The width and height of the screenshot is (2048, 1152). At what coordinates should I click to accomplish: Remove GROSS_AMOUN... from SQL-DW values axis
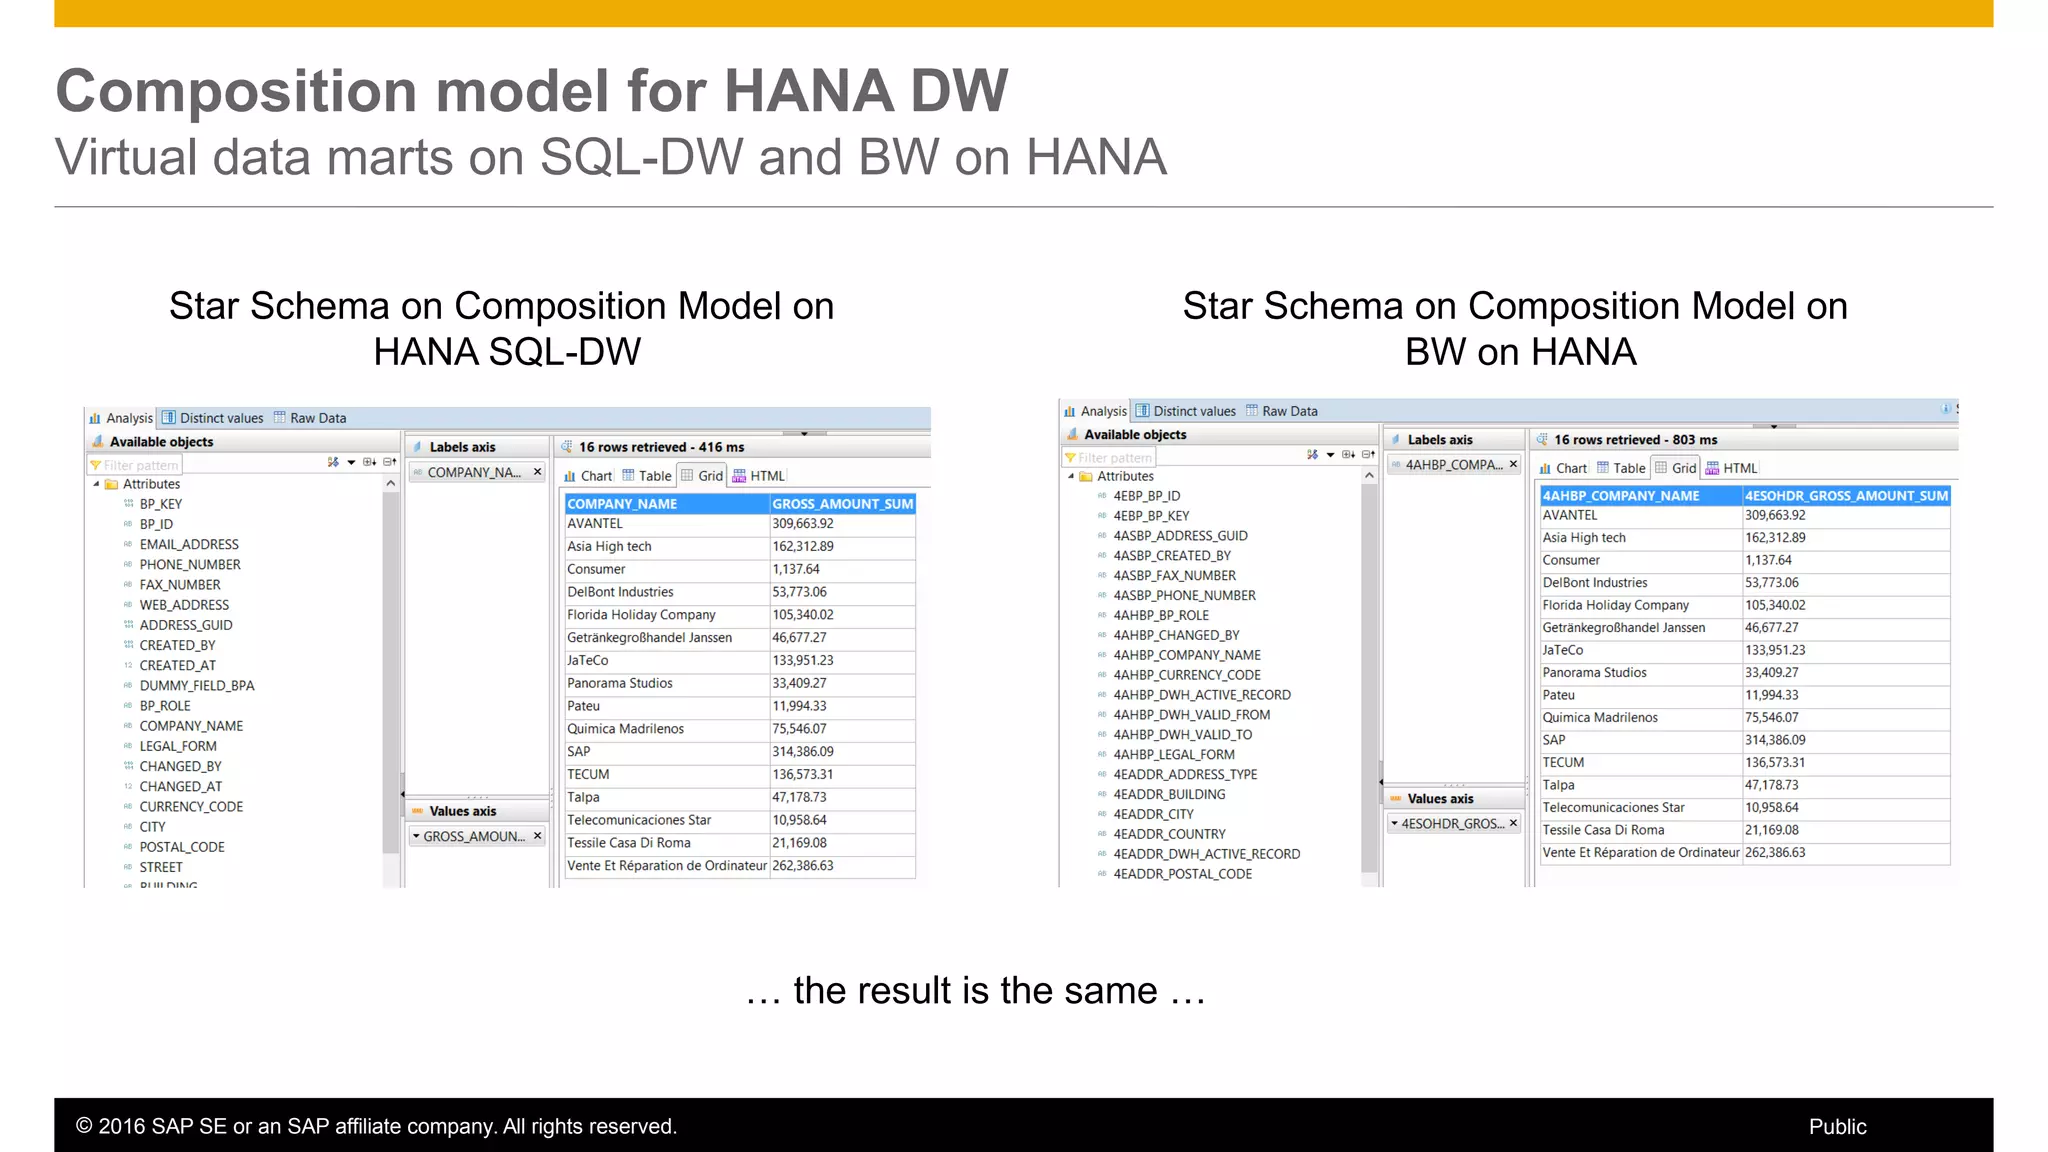click(537, 836)
